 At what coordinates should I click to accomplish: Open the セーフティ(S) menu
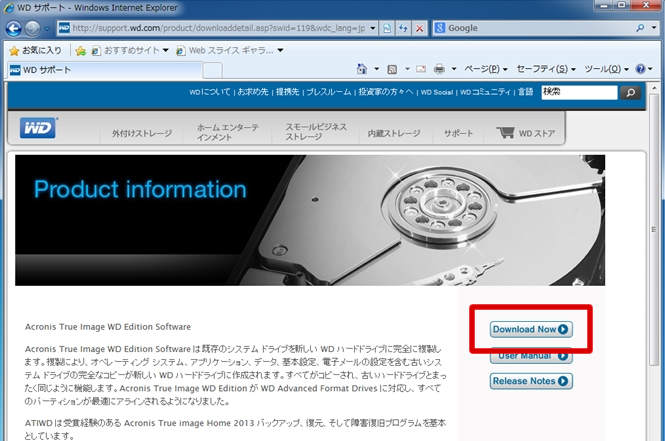[x=546, y=69]
